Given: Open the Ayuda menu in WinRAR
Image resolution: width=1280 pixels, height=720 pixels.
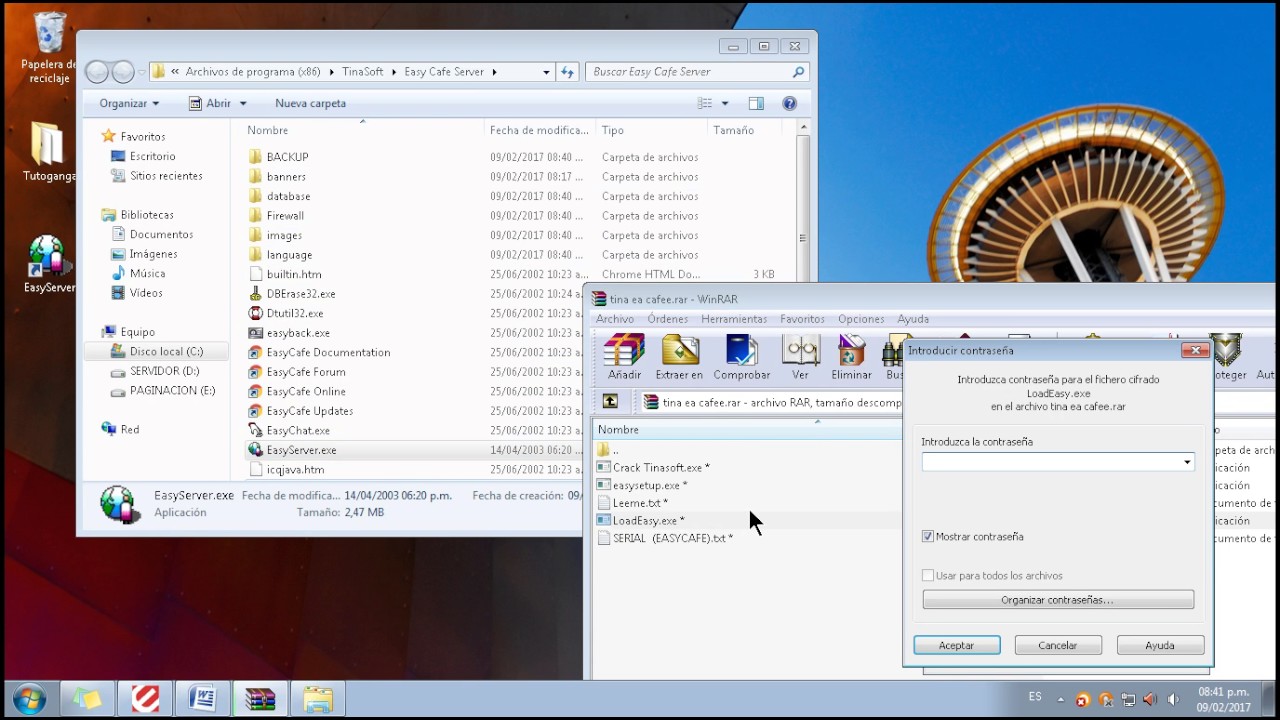Looking at the screenshot, I should click(913, 319).
